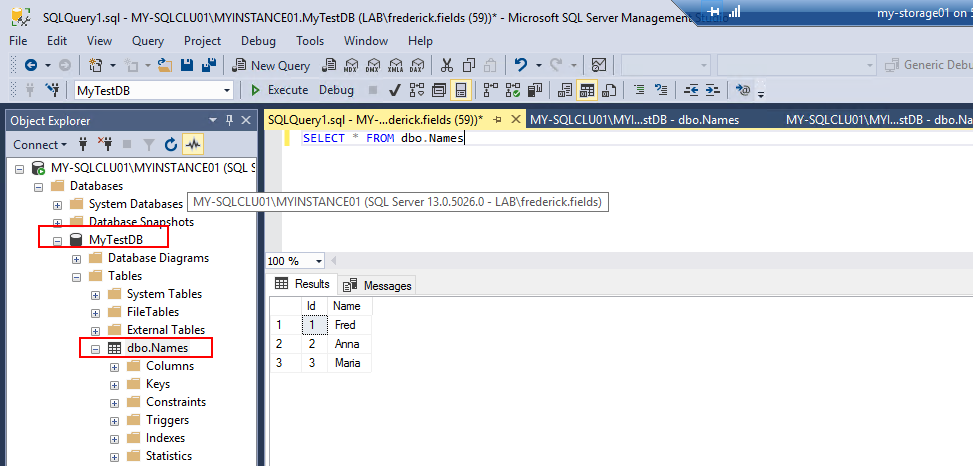Open an Analysis Services XMLA Query
This screenshot has height=466, width=973.
[395, 65]
